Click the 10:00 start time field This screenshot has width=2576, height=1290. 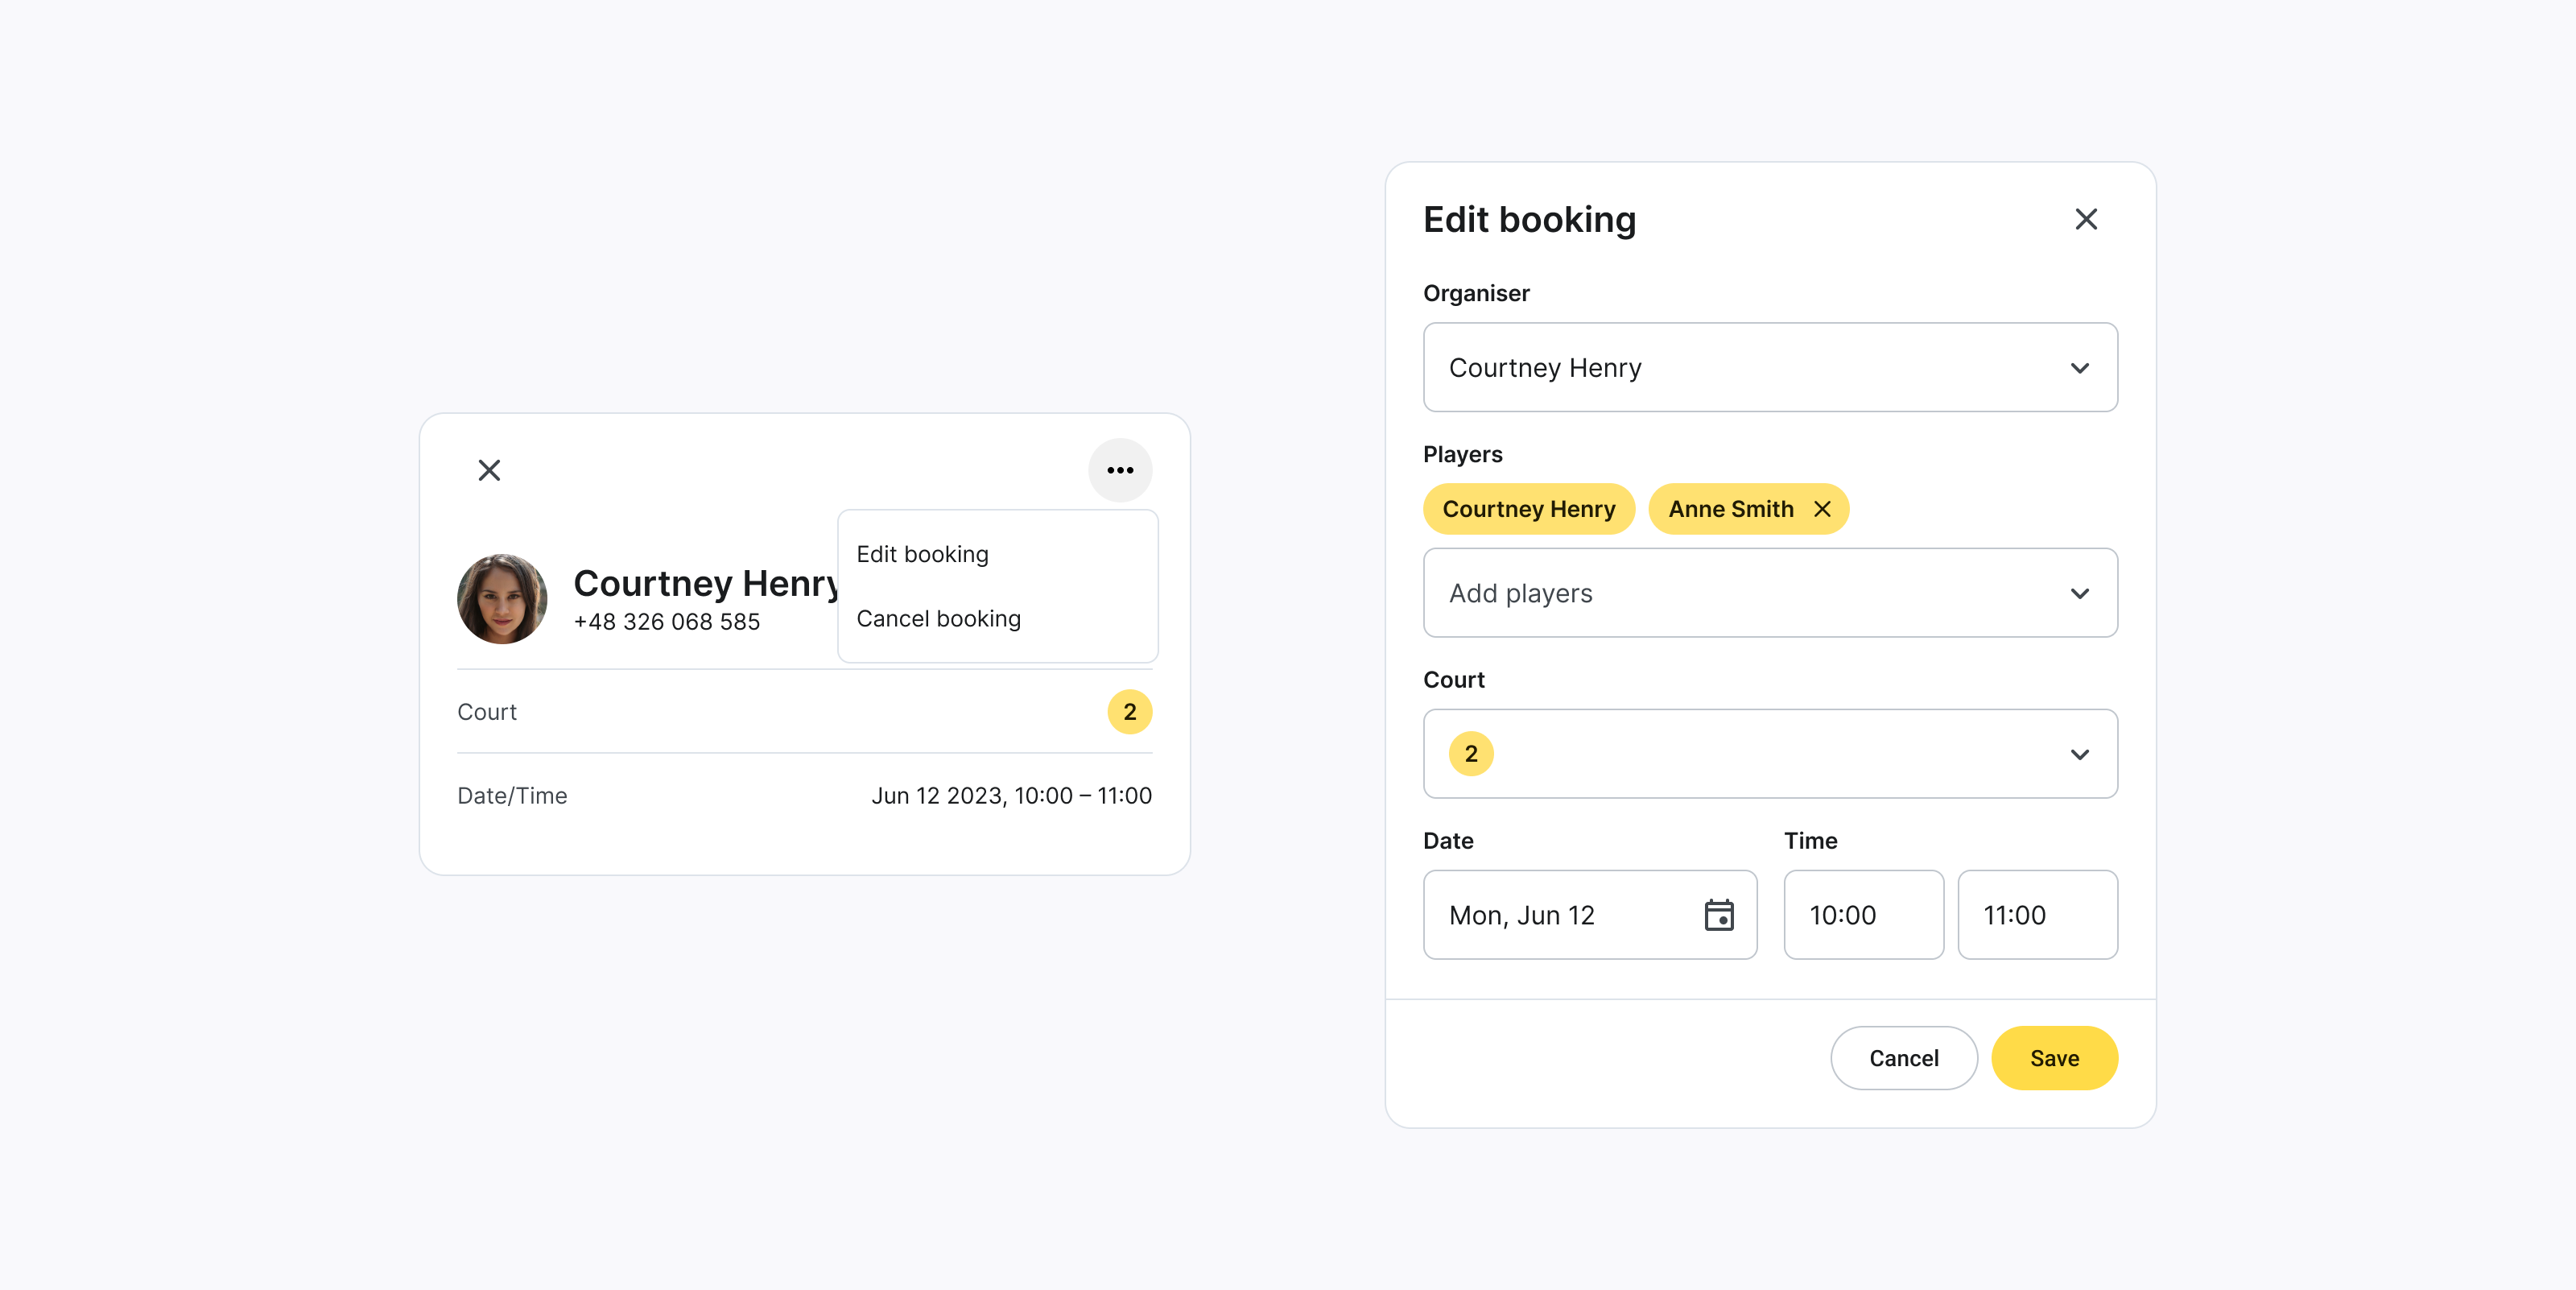coord(1862,915)
